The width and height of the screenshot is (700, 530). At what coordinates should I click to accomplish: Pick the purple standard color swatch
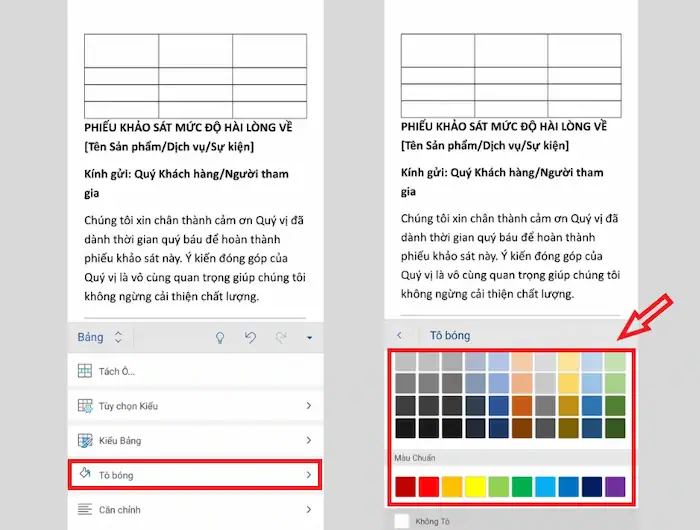615,487
